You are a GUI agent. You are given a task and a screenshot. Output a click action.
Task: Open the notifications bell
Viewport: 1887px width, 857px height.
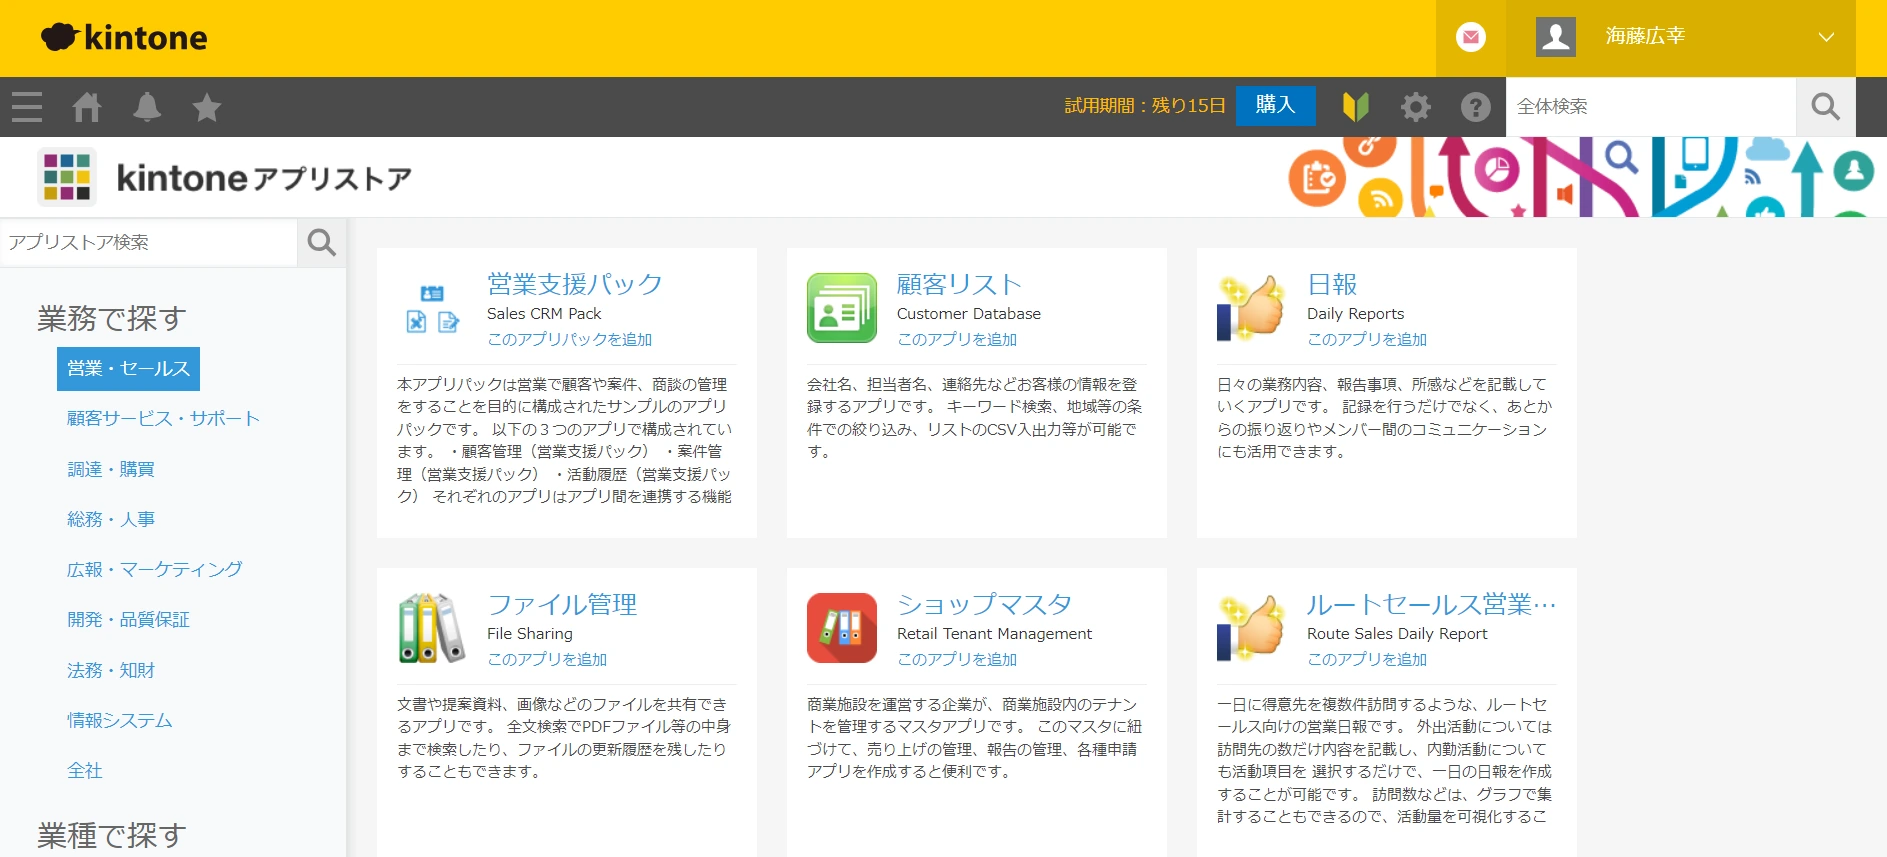point(147,107)
